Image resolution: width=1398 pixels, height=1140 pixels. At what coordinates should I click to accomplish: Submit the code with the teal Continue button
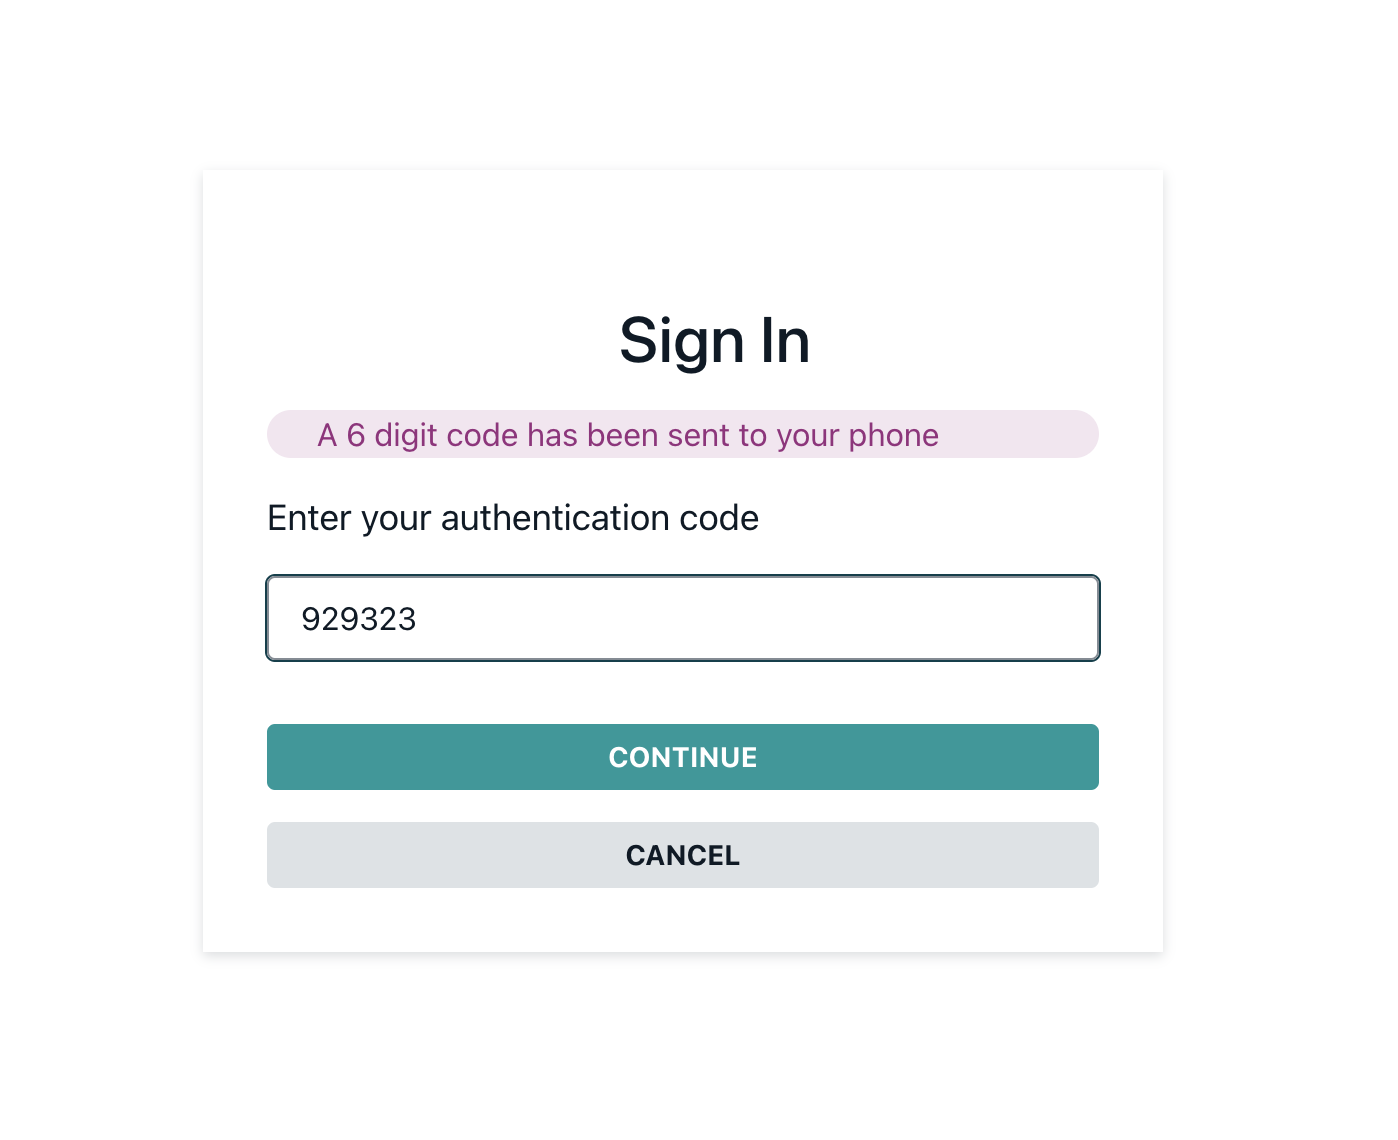682,757
